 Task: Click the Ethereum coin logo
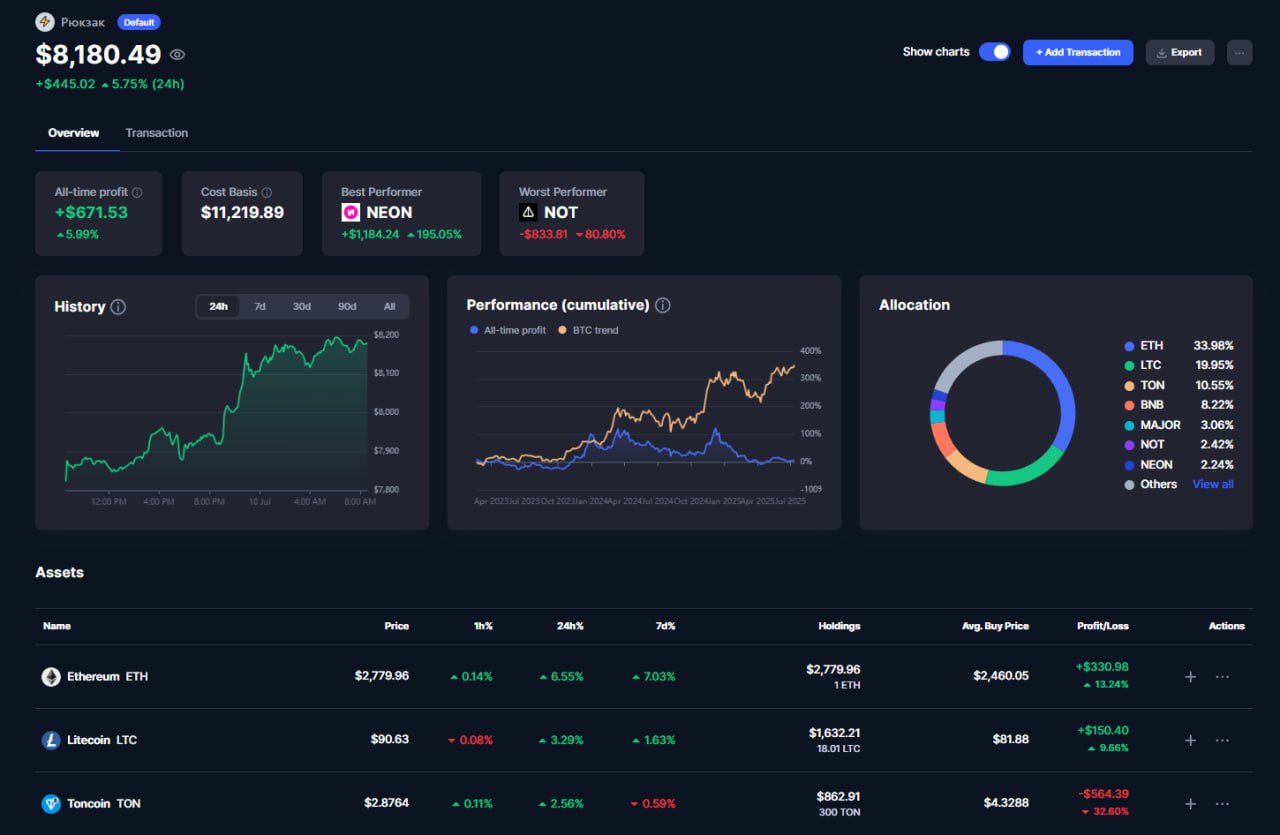(51, 677)
